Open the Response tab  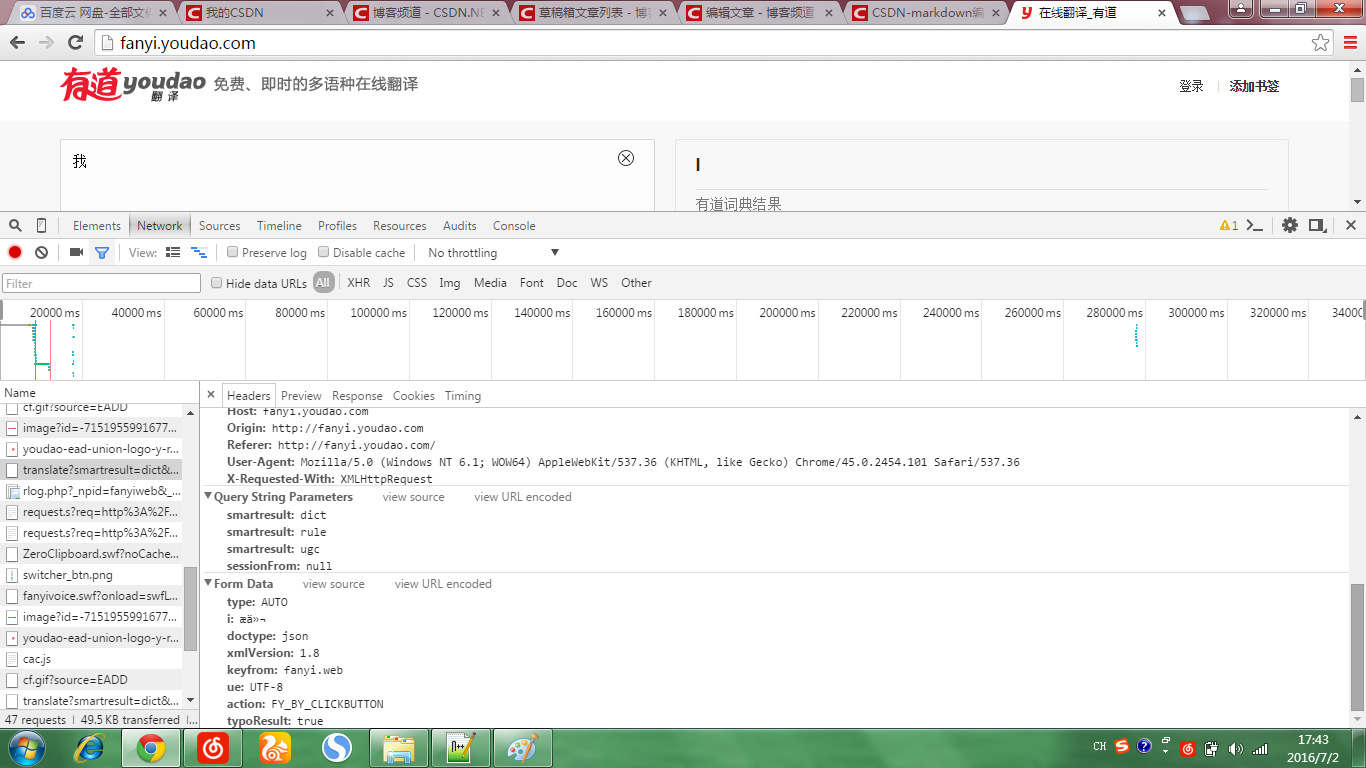click(x=357, y=396)
